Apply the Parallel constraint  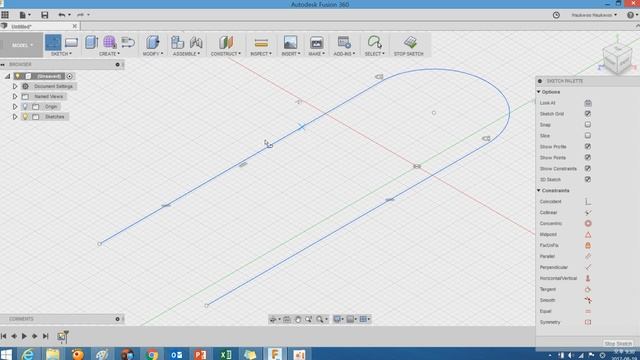pyautogui.click(x=588, y=256)
